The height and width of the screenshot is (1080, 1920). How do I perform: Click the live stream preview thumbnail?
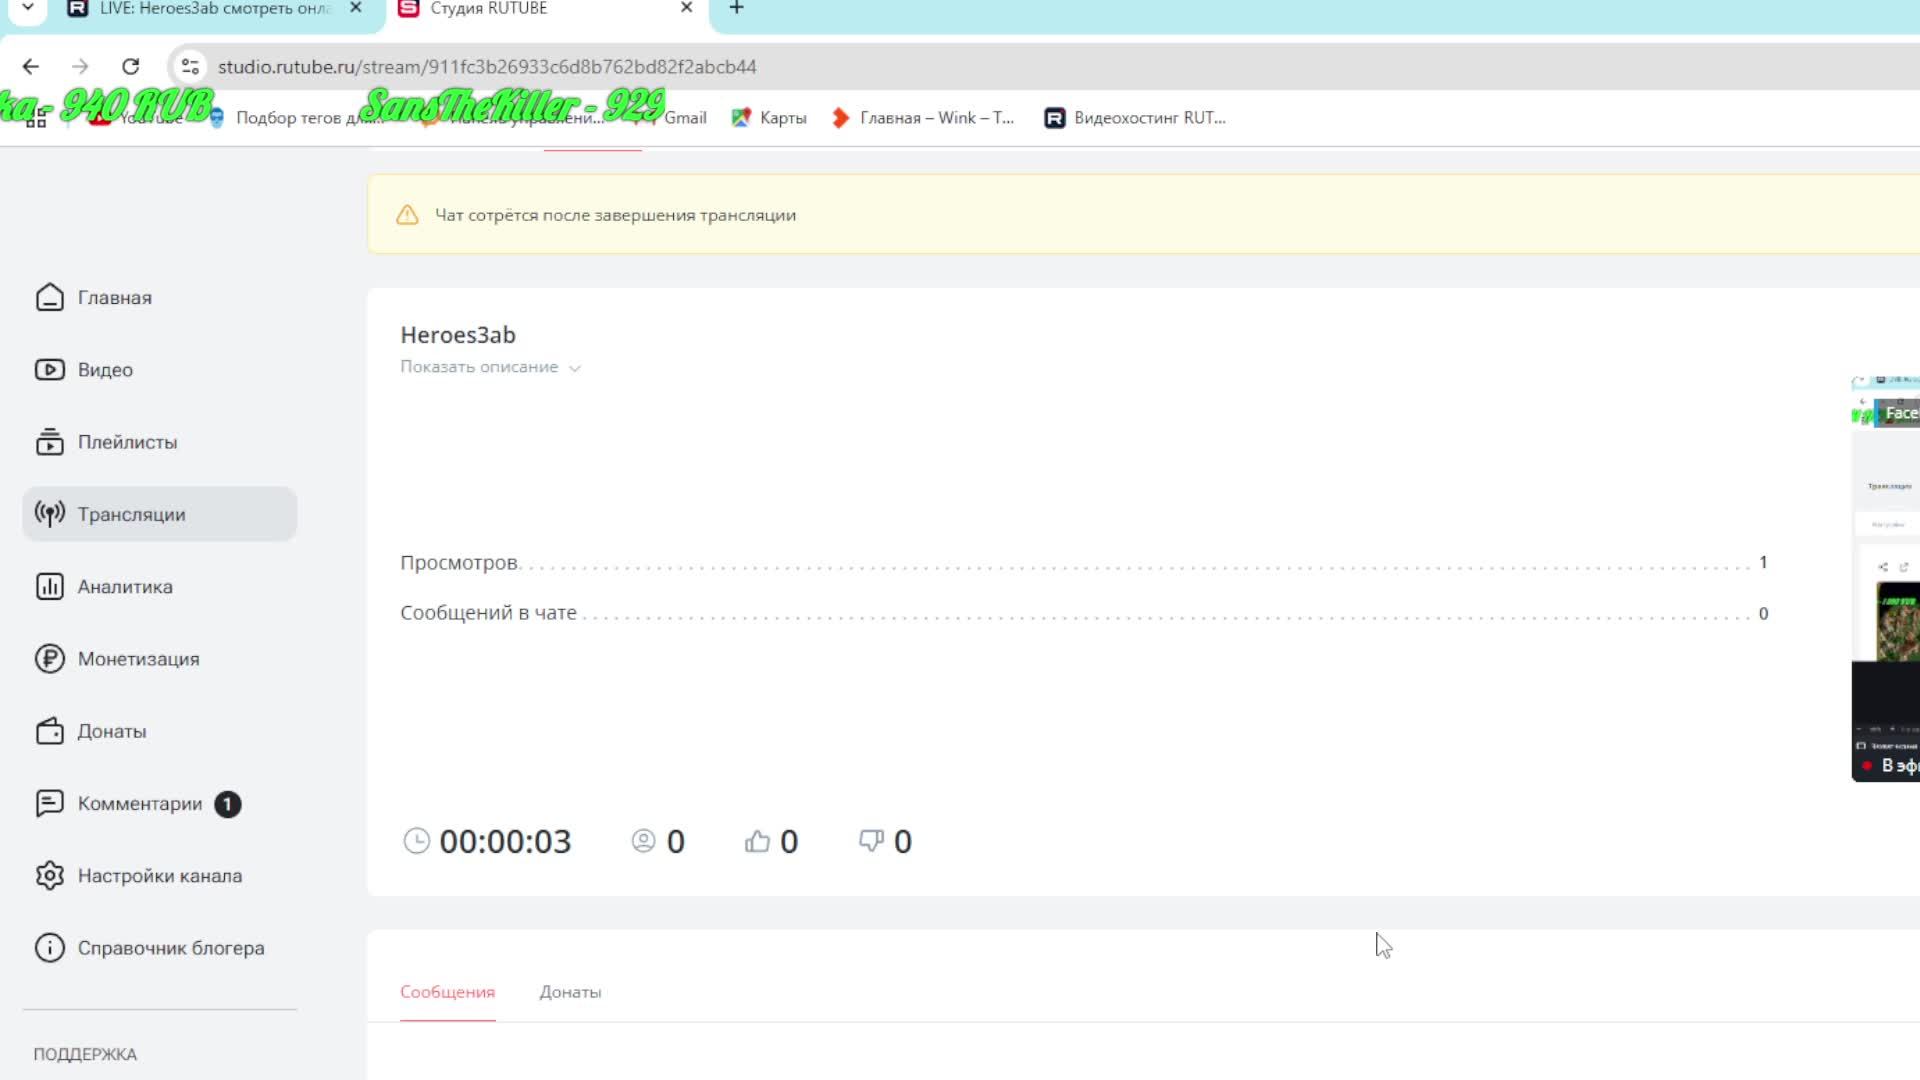[x=1886, y=580]
